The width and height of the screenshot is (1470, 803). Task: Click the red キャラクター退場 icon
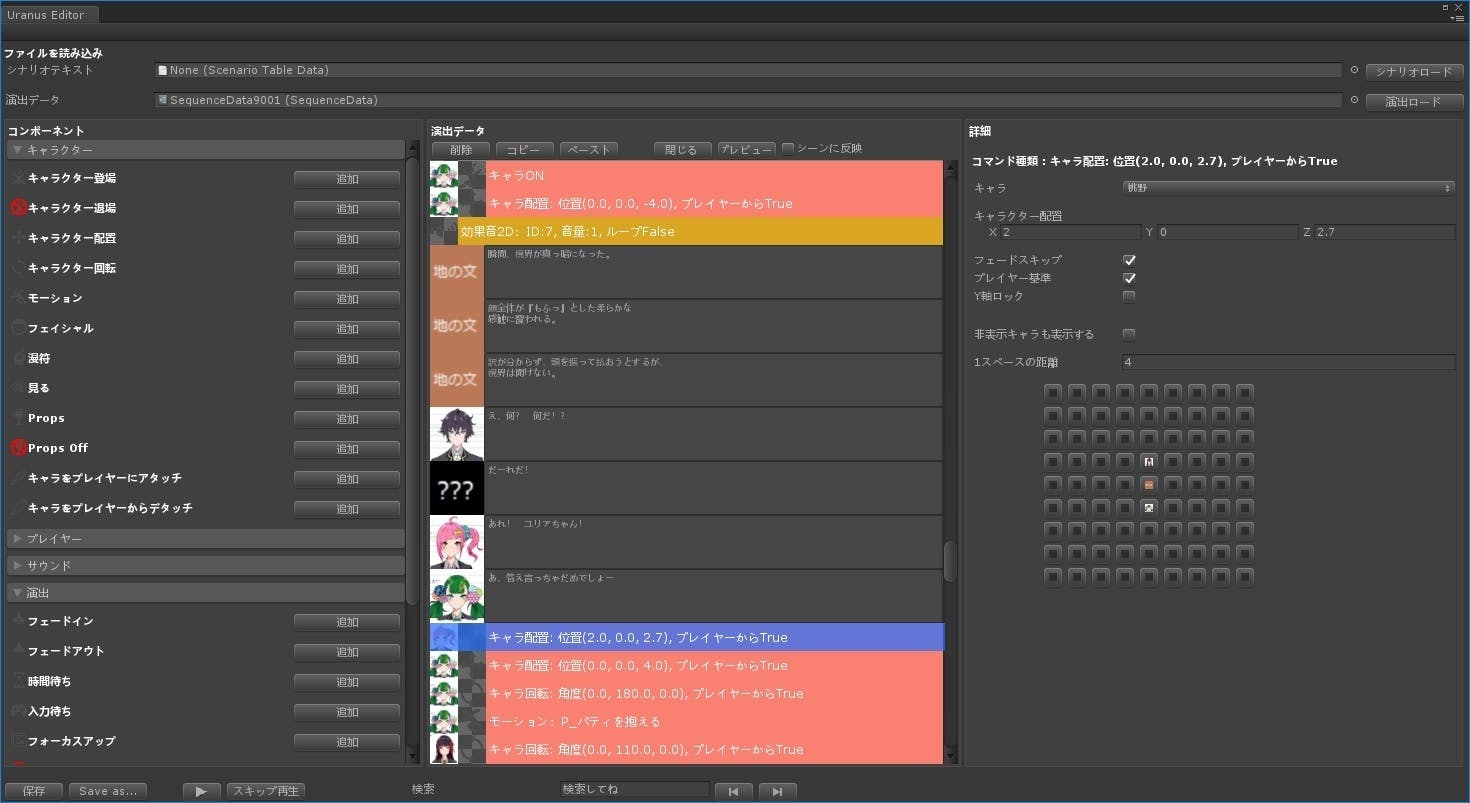point(18,208)
